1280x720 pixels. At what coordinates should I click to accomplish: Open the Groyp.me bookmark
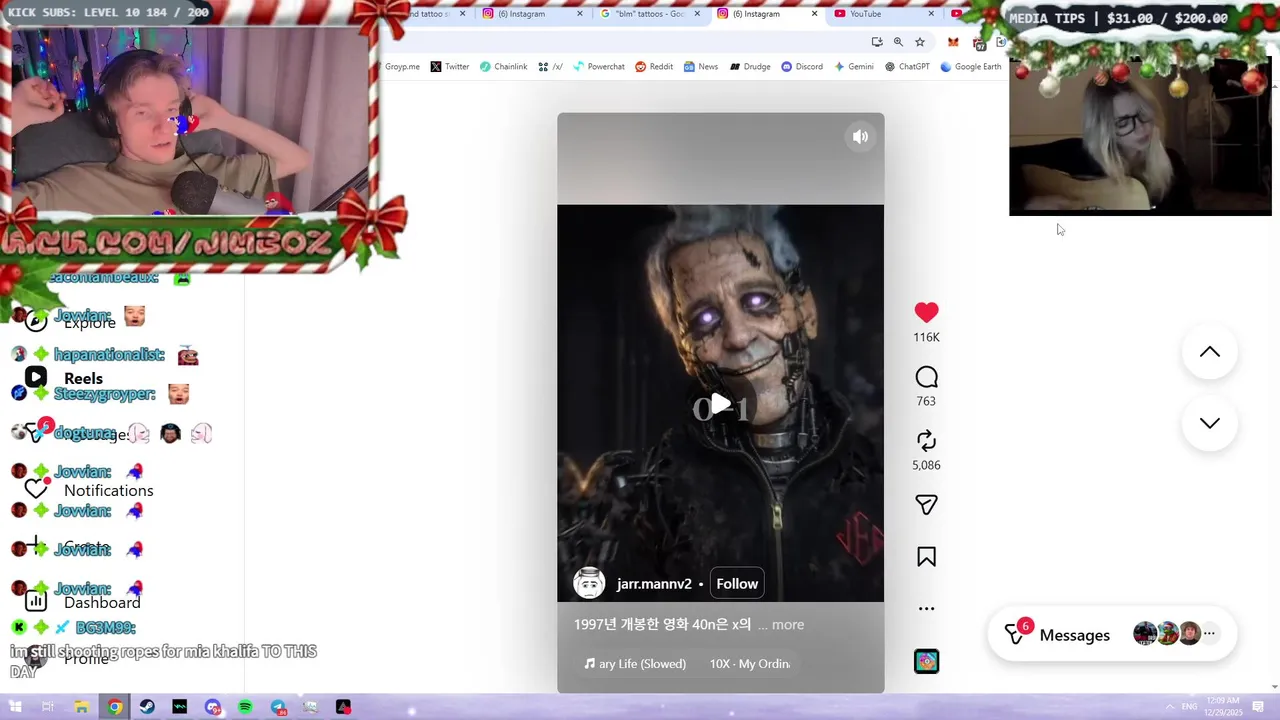coord(402,67)
